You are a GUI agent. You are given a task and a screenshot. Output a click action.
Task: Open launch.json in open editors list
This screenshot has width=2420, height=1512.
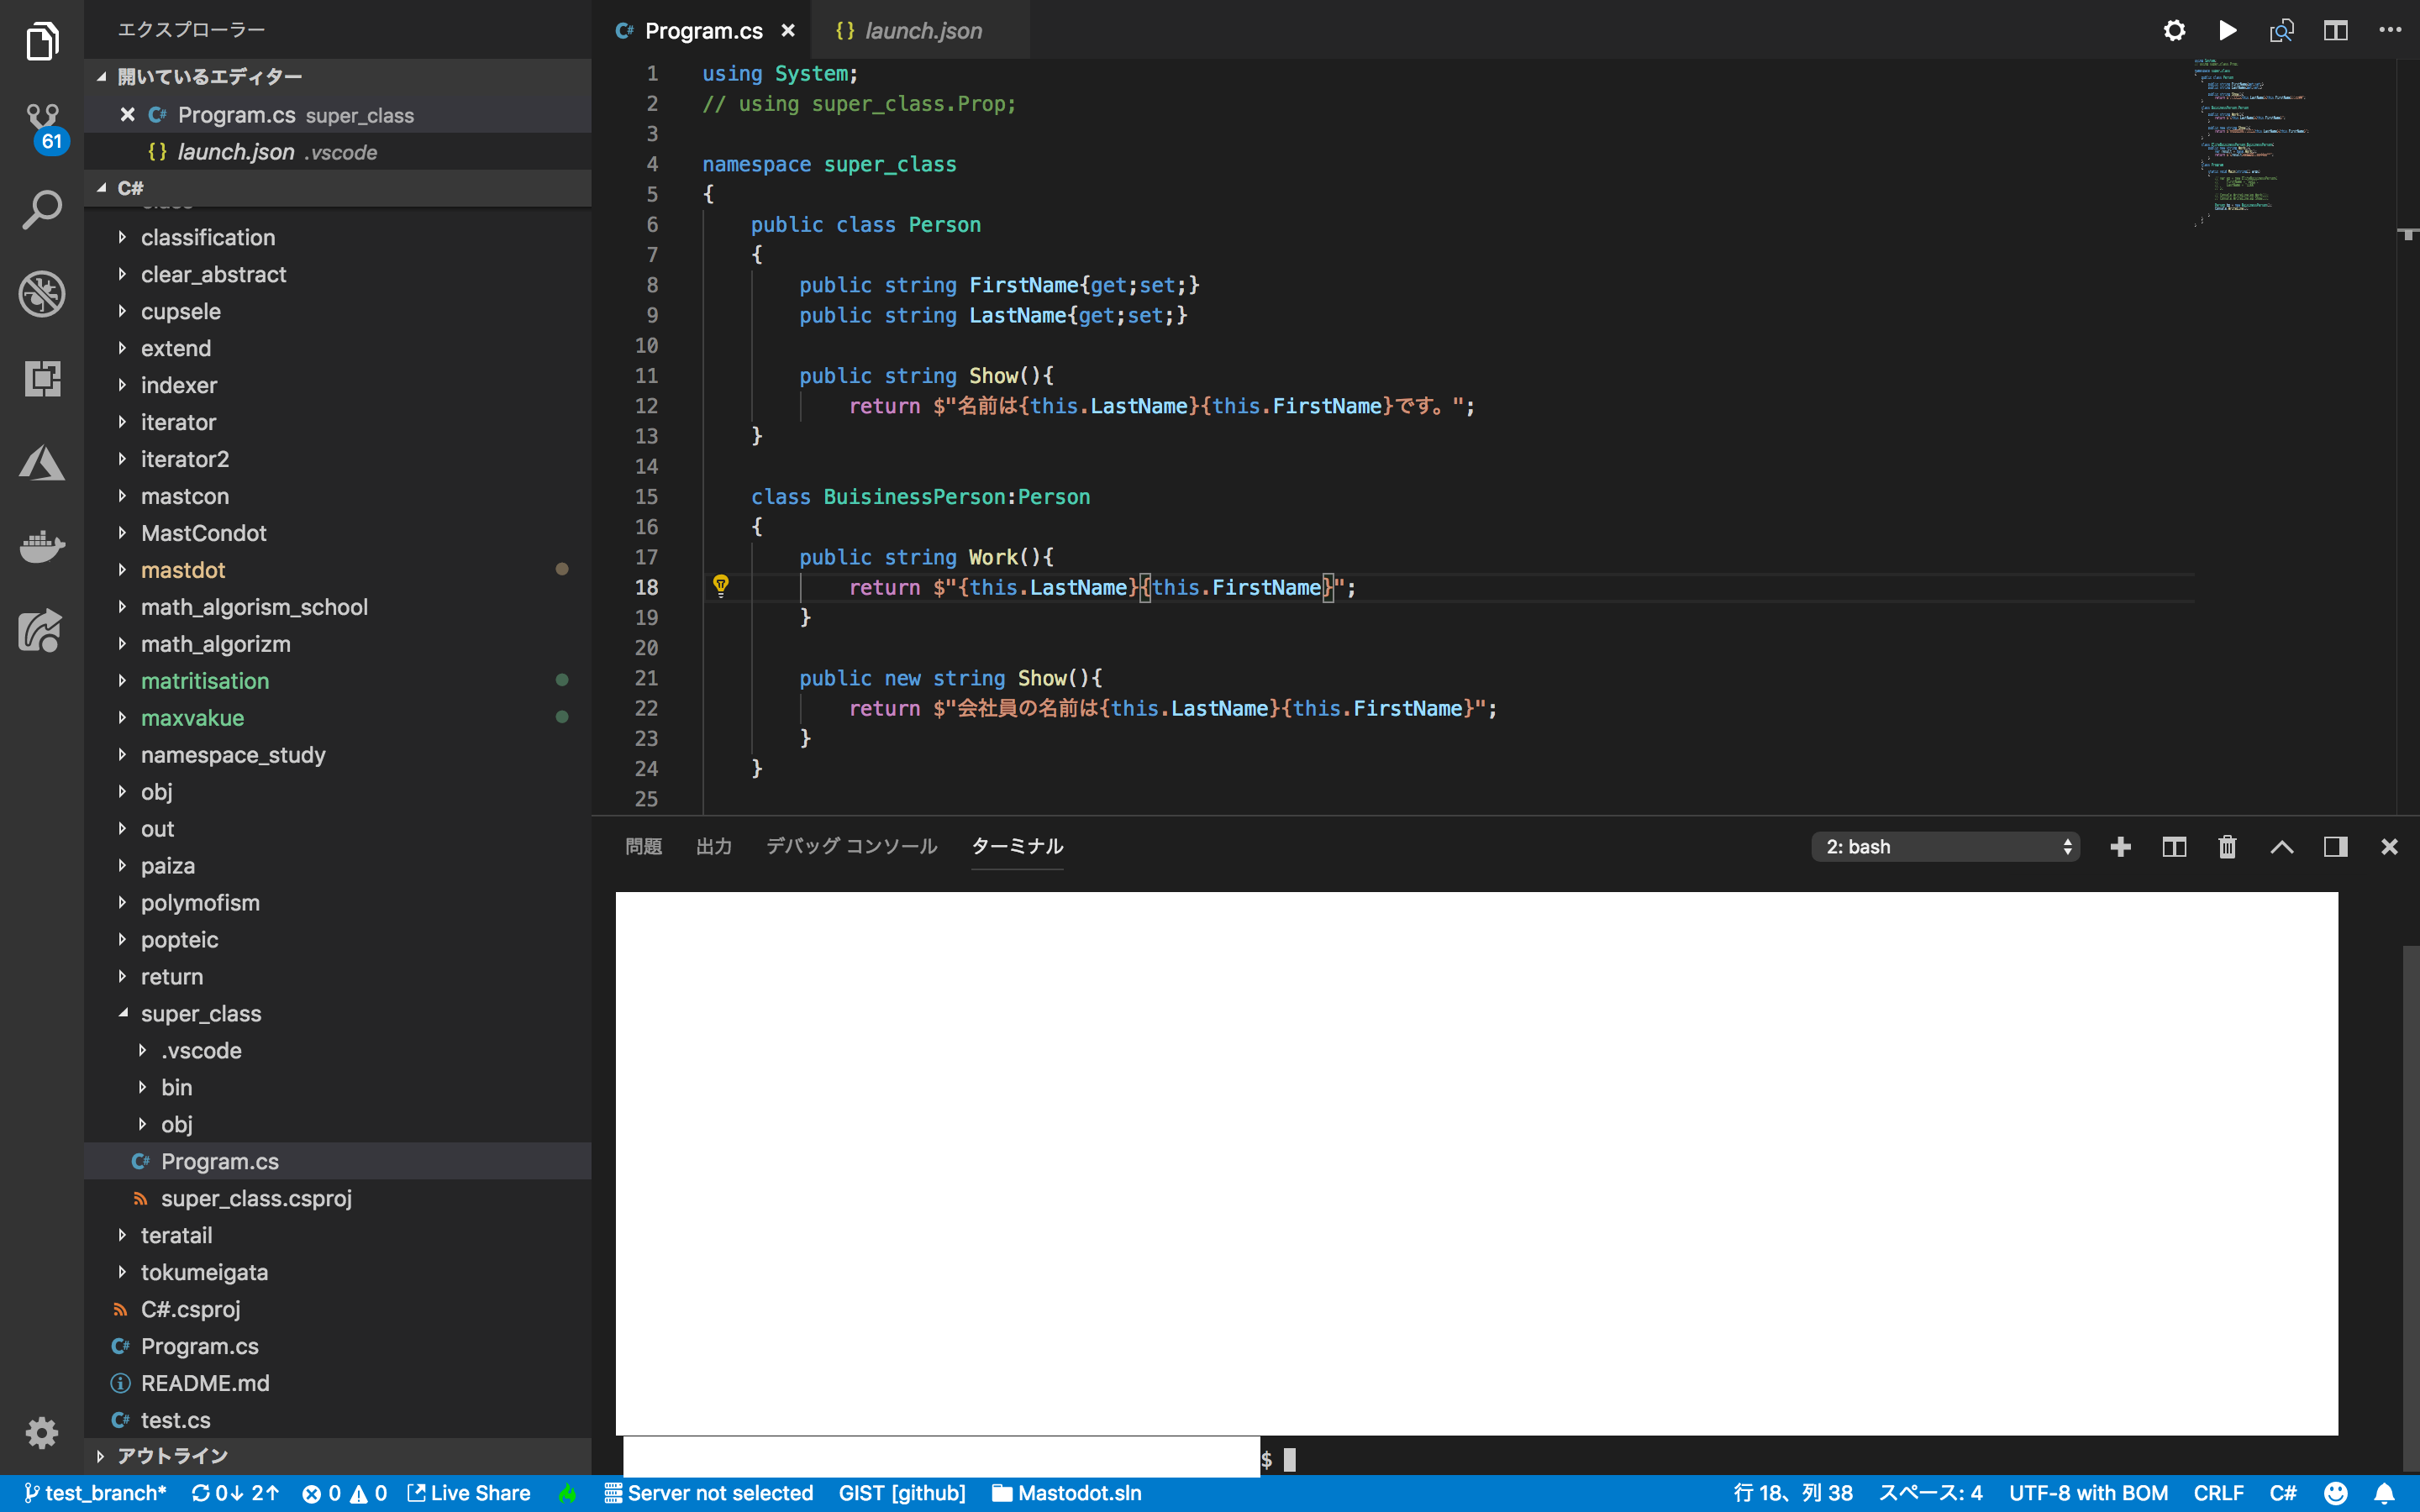point(338,152)
